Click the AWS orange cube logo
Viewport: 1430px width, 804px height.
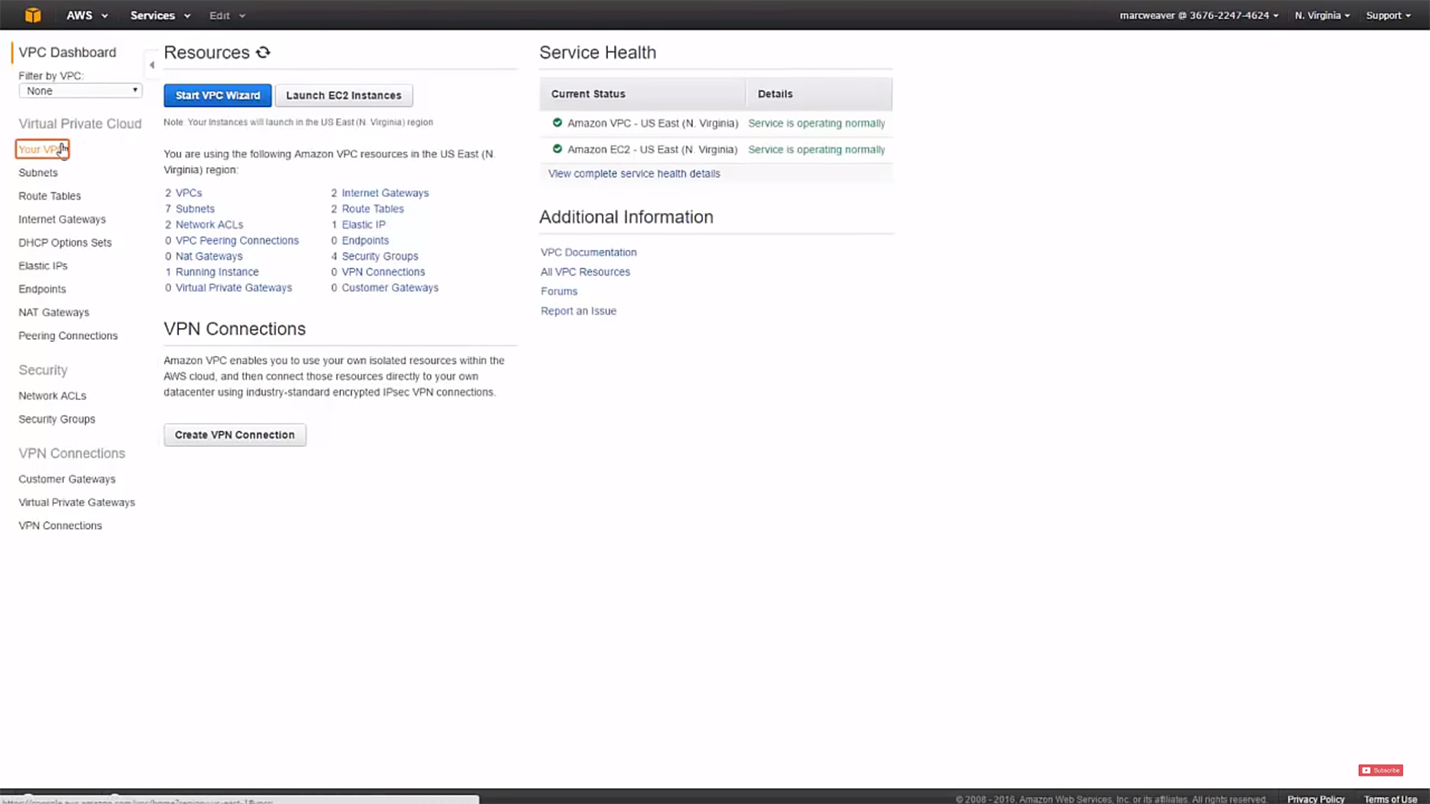tap(33, 15)
